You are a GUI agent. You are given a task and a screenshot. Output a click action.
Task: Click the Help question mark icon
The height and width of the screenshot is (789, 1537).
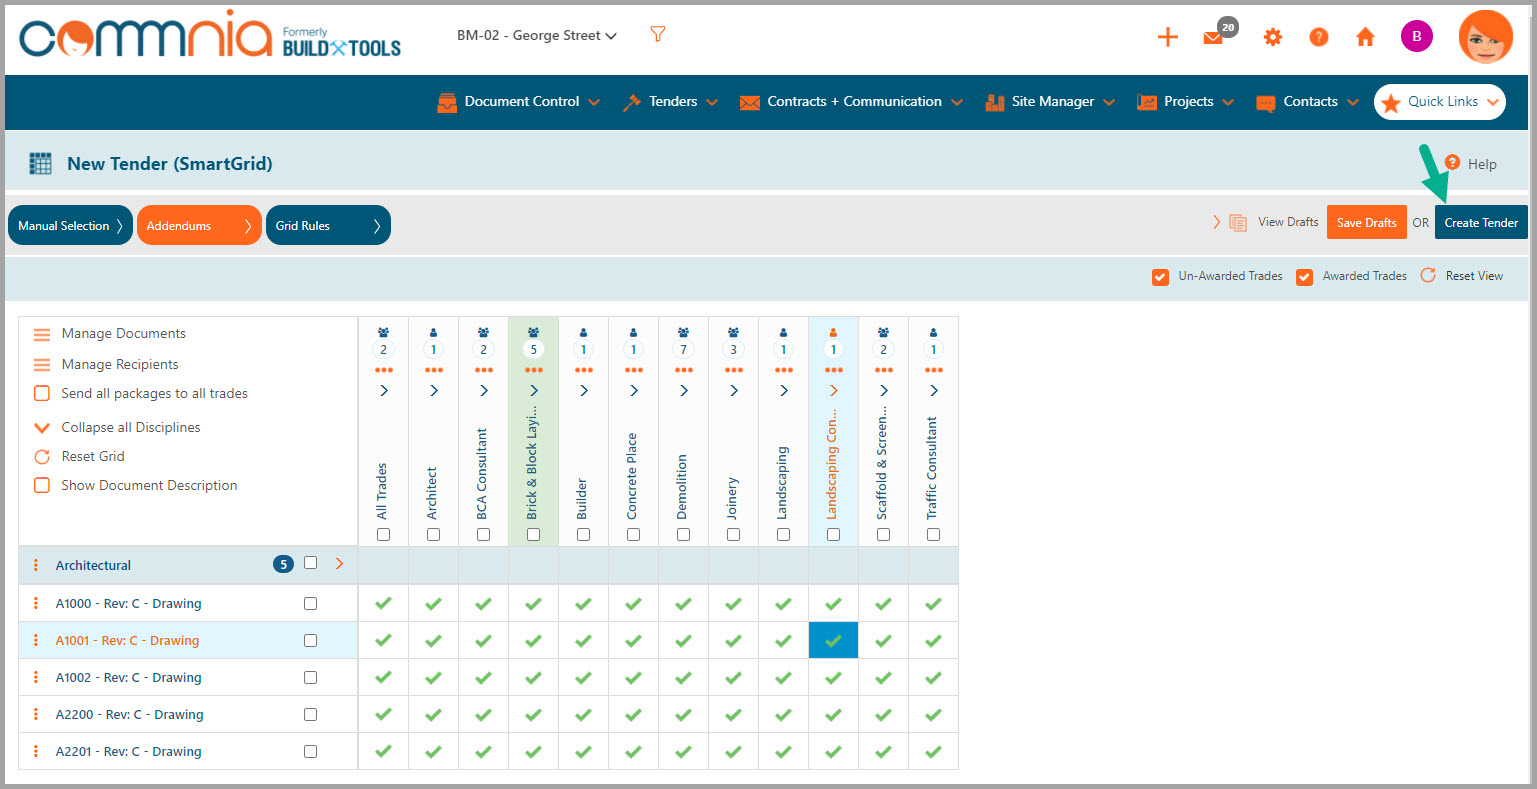tap(1452, 163)
